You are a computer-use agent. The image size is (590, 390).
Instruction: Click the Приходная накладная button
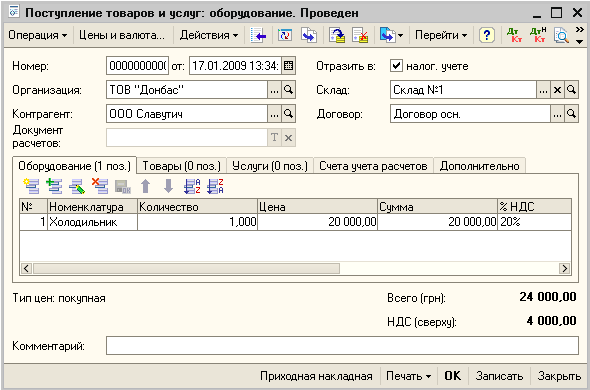(x=316, y=376)
